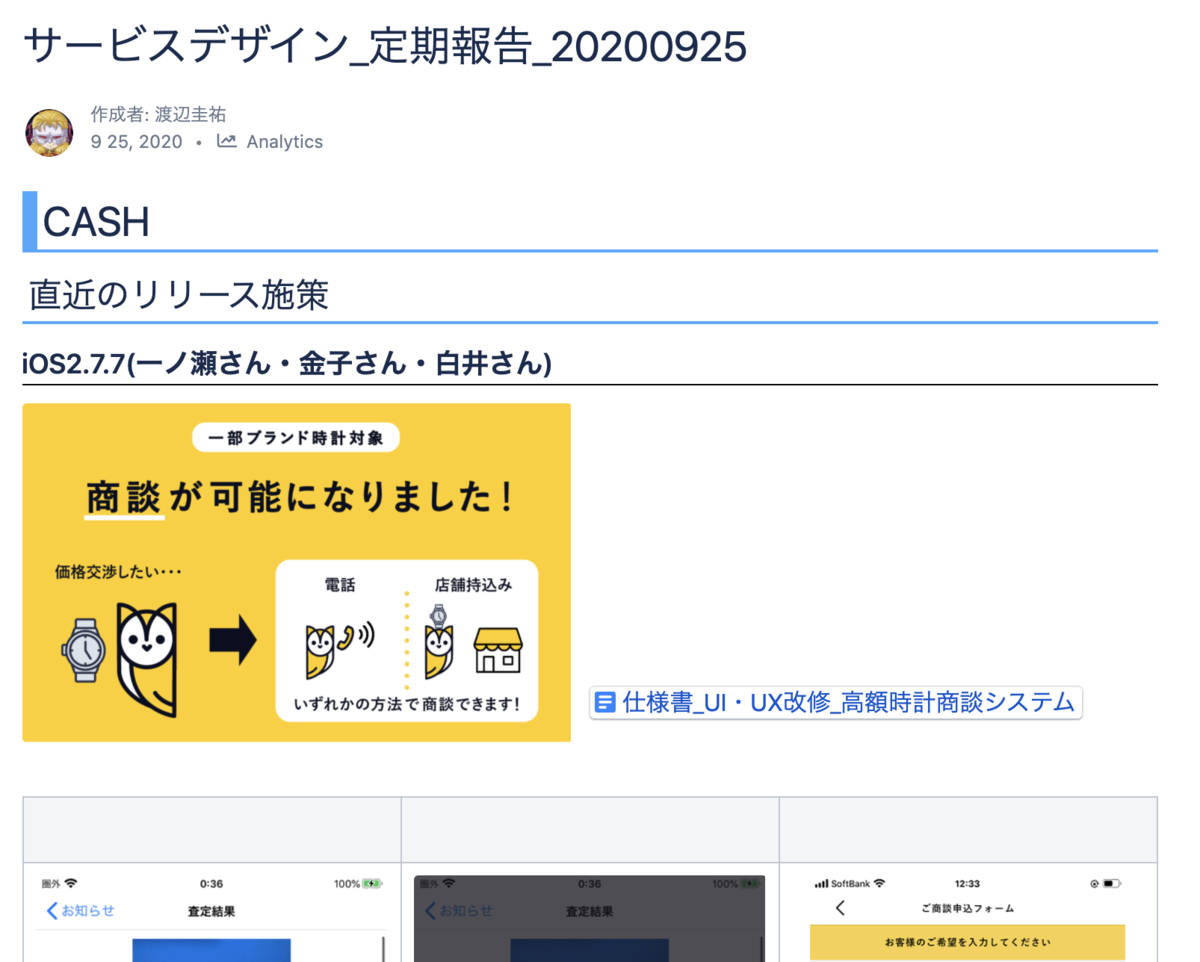Click the black arrow in banner
Image resolution: width=1200 pixels, height=962 pixels.
(x=233, y=642)
